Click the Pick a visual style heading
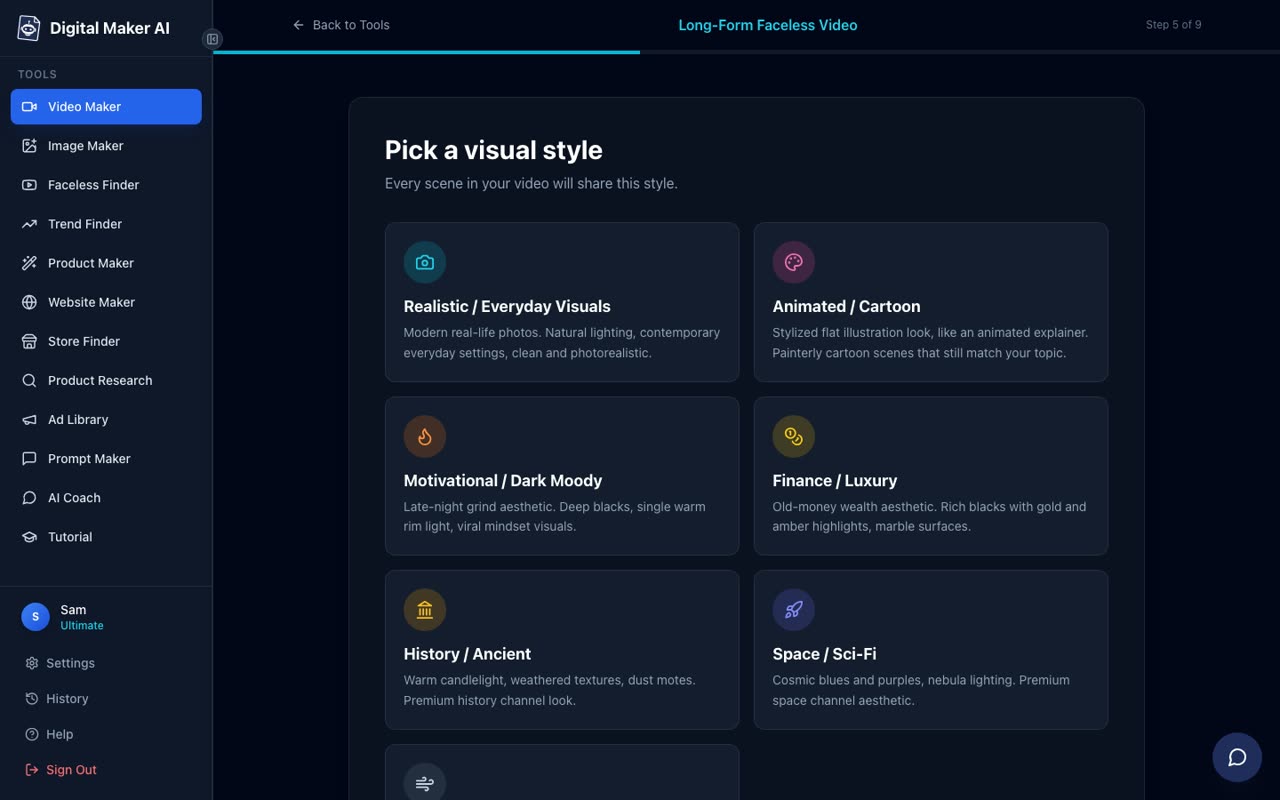Image resolution: width=1280 pixels, height=800 pixels. click(x=494, y=150)
